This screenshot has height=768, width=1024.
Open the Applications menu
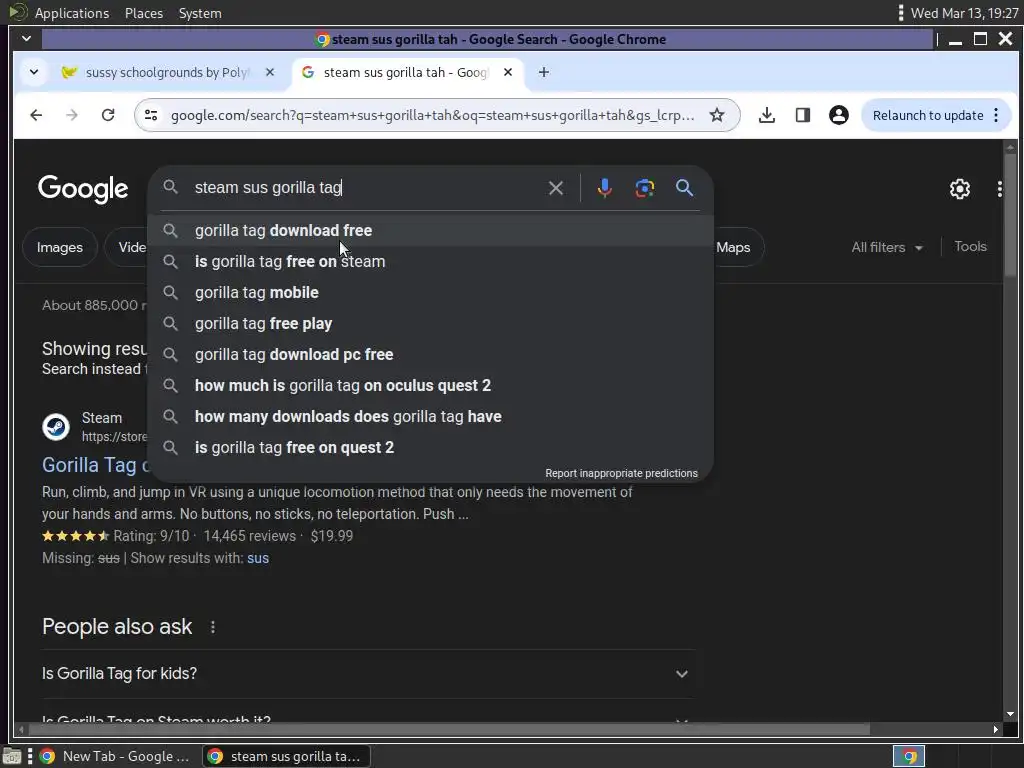point(72,13)
